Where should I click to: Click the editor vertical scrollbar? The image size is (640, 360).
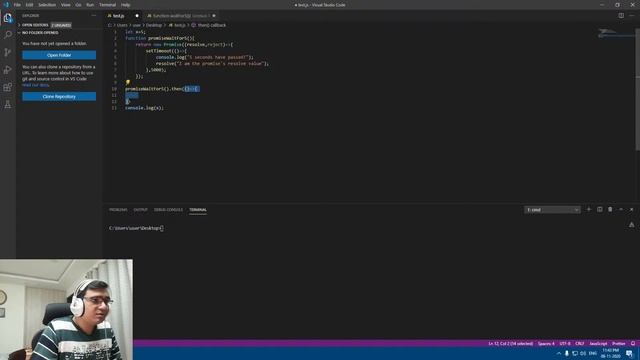(x=637, y=90)
